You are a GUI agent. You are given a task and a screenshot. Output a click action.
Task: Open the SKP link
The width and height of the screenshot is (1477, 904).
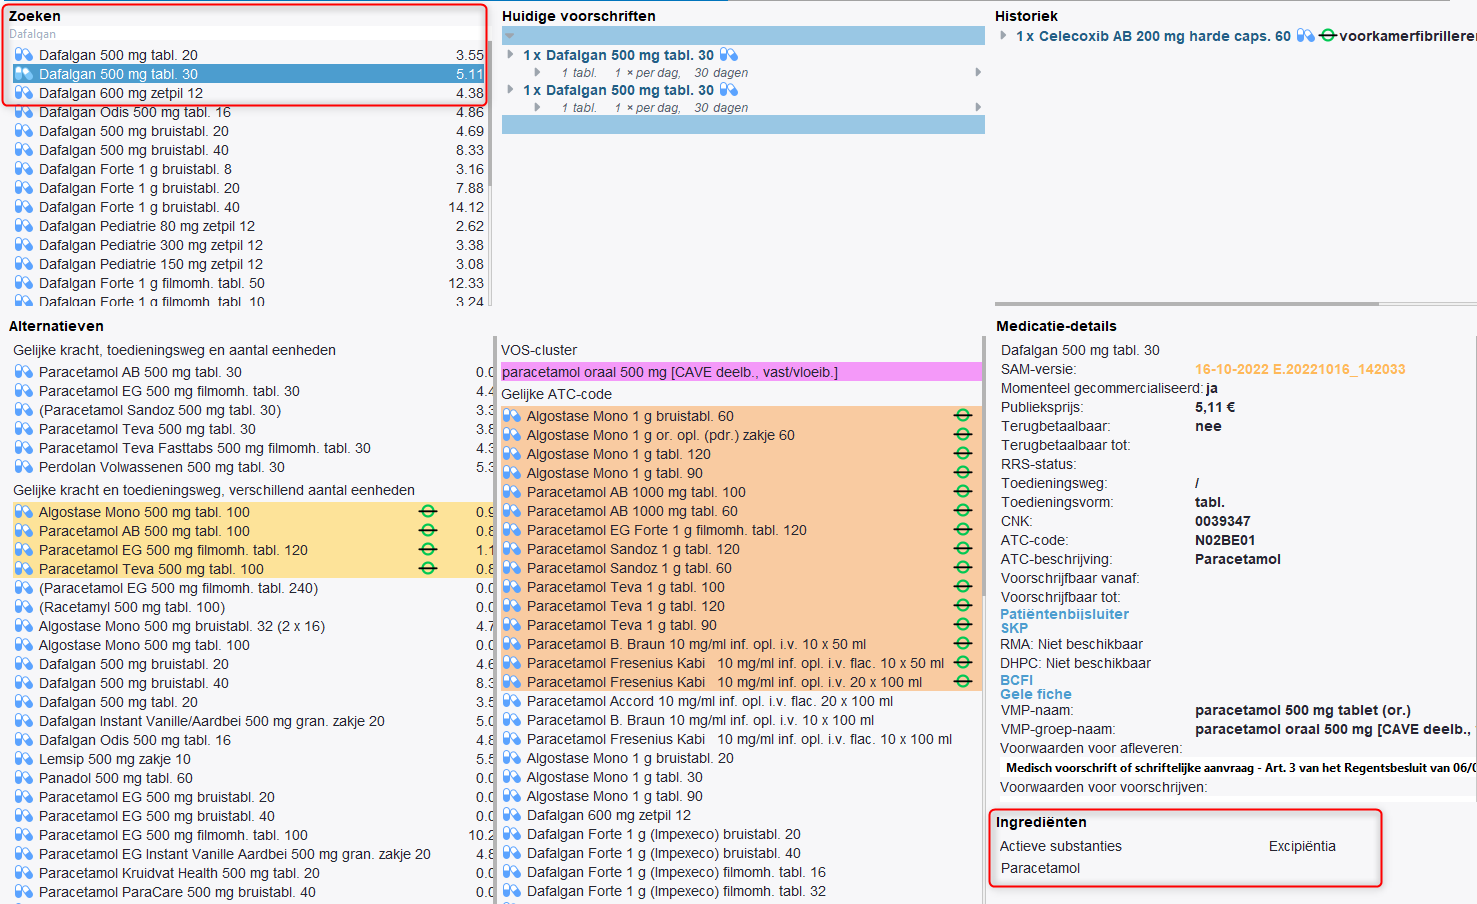tap(1014, 628)
